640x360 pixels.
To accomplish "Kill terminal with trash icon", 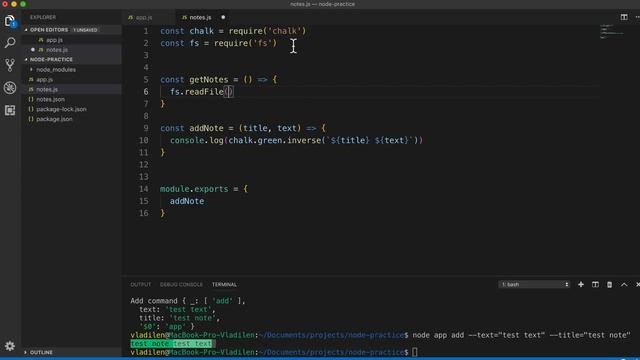I will 609,284.
